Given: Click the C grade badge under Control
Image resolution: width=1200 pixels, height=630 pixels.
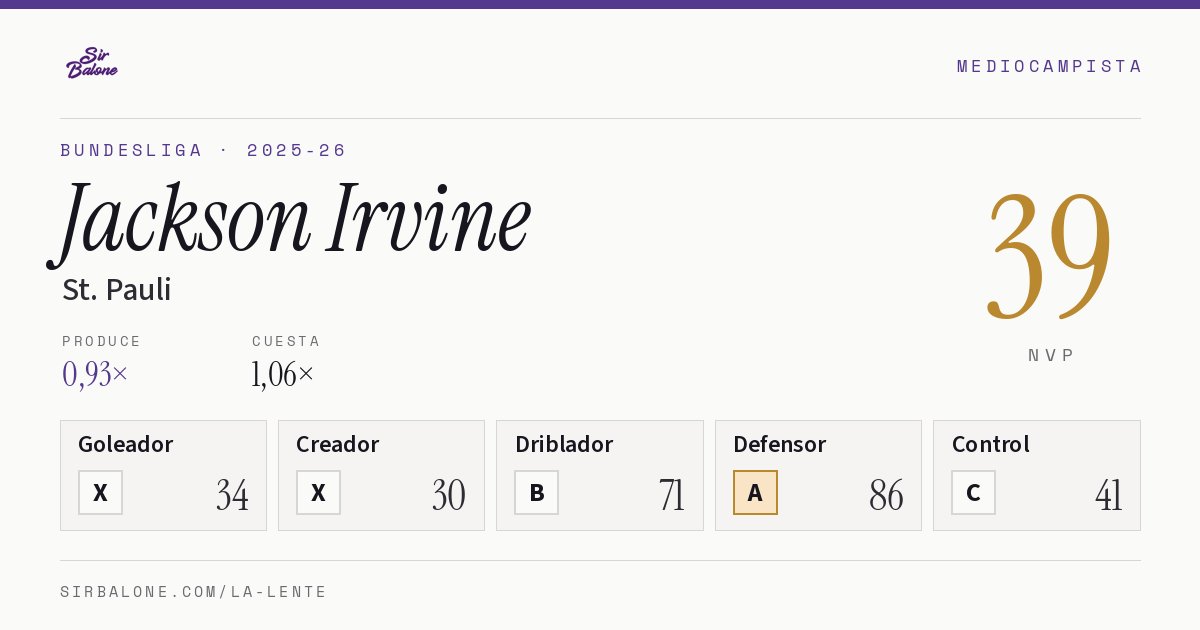Looking at the screenshot, I should pyautogui.click(x=973, y=493).
